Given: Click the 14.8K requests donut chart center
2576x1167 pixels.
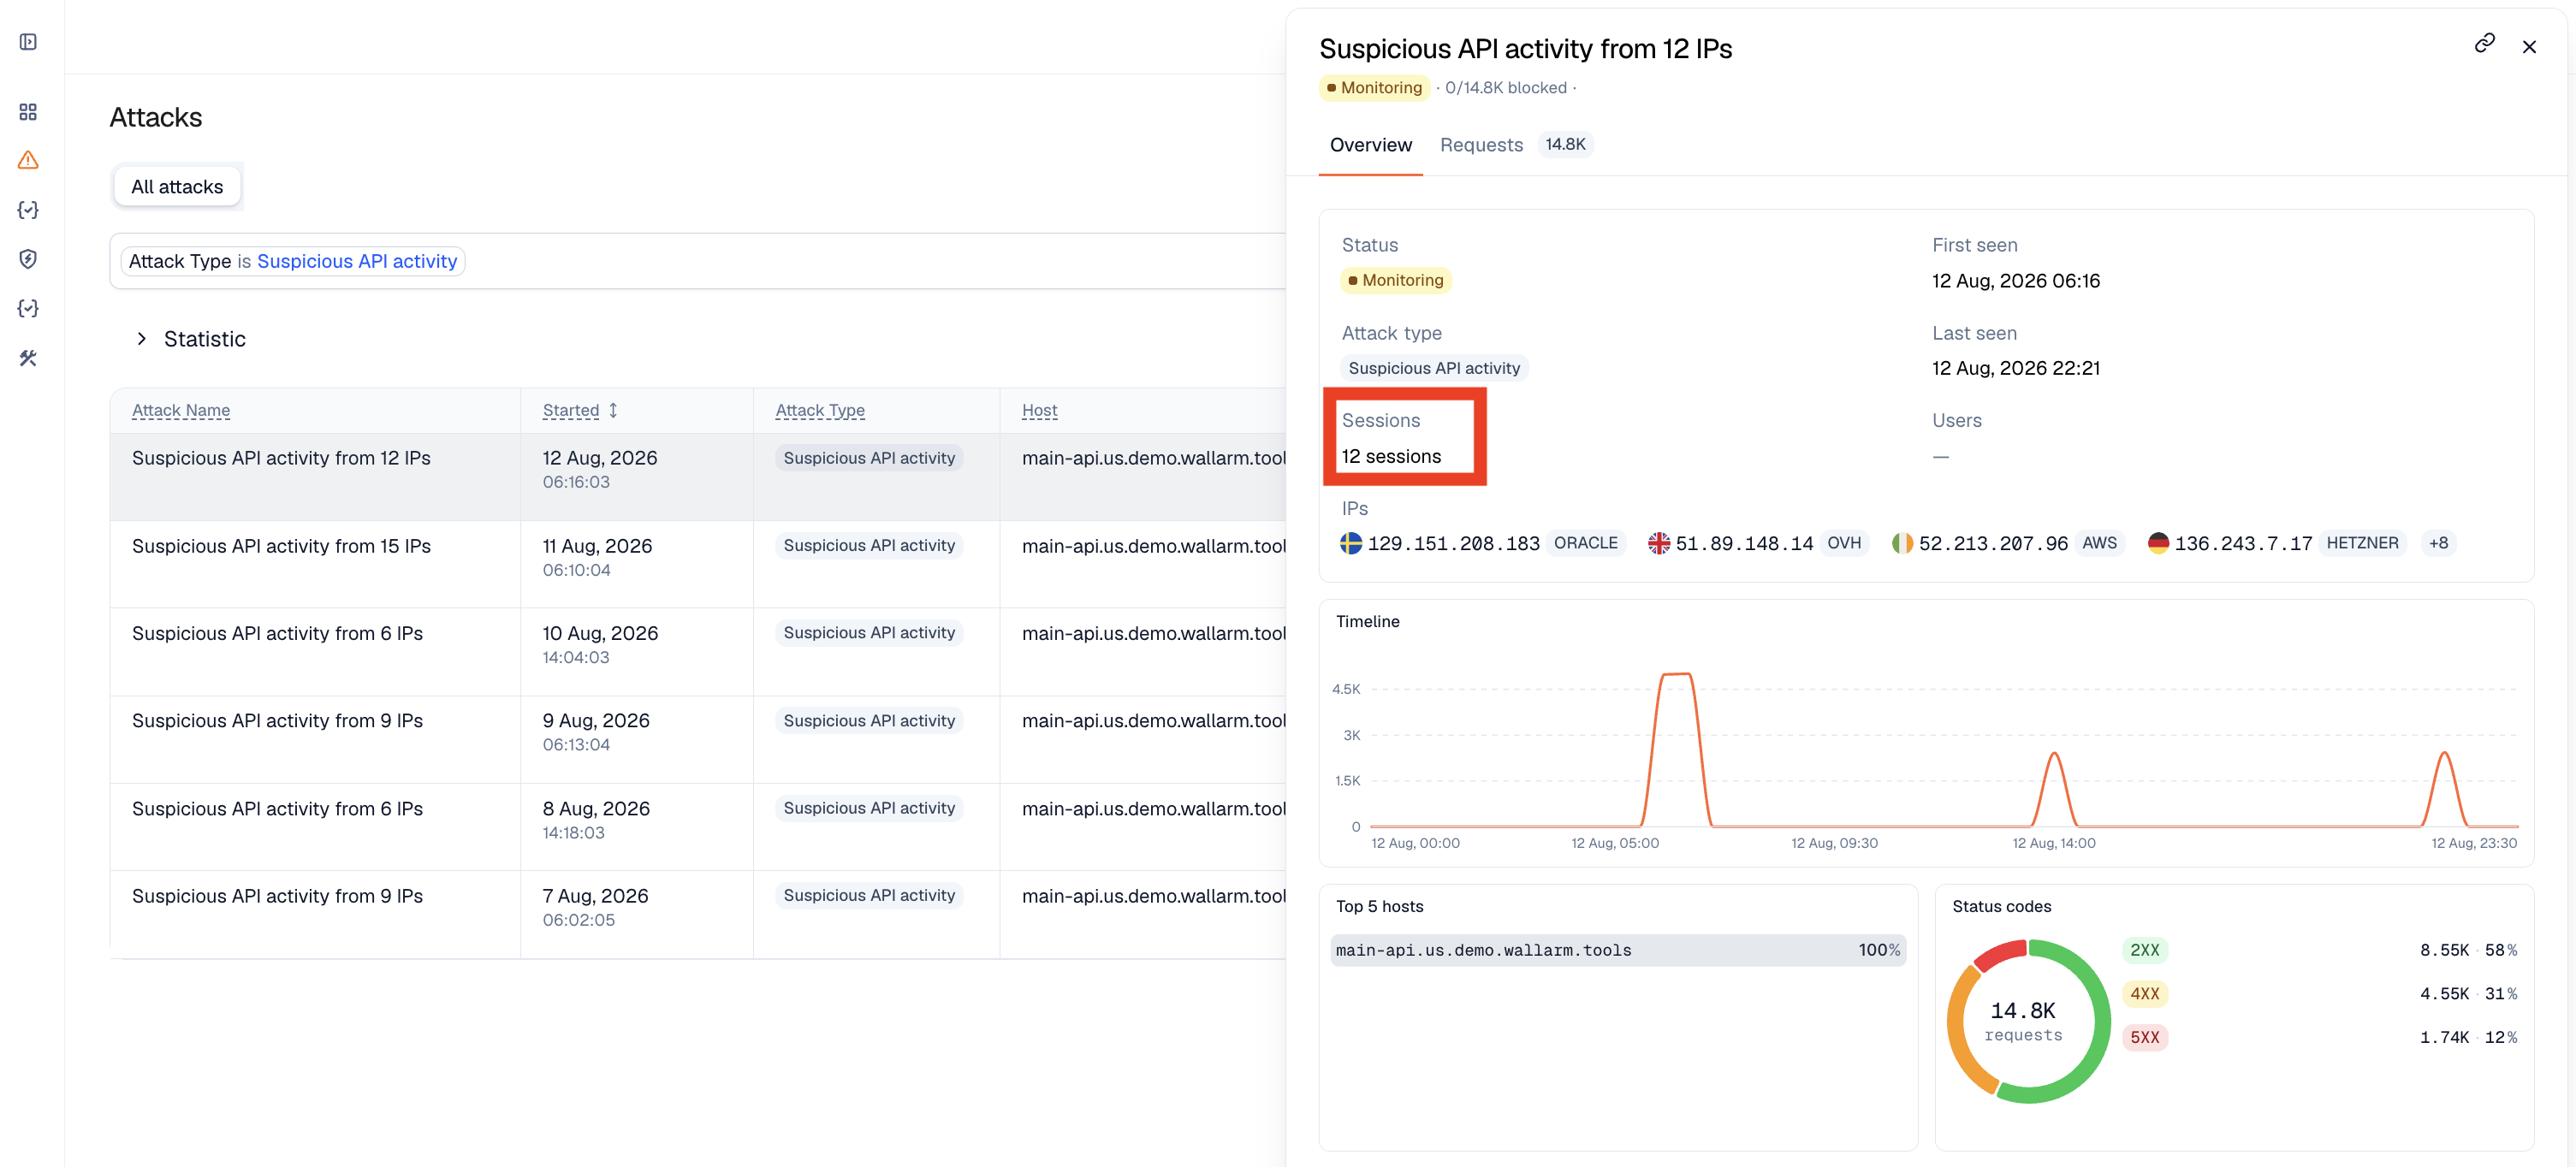Looking at the screenshot, I should (2023, 1021).
